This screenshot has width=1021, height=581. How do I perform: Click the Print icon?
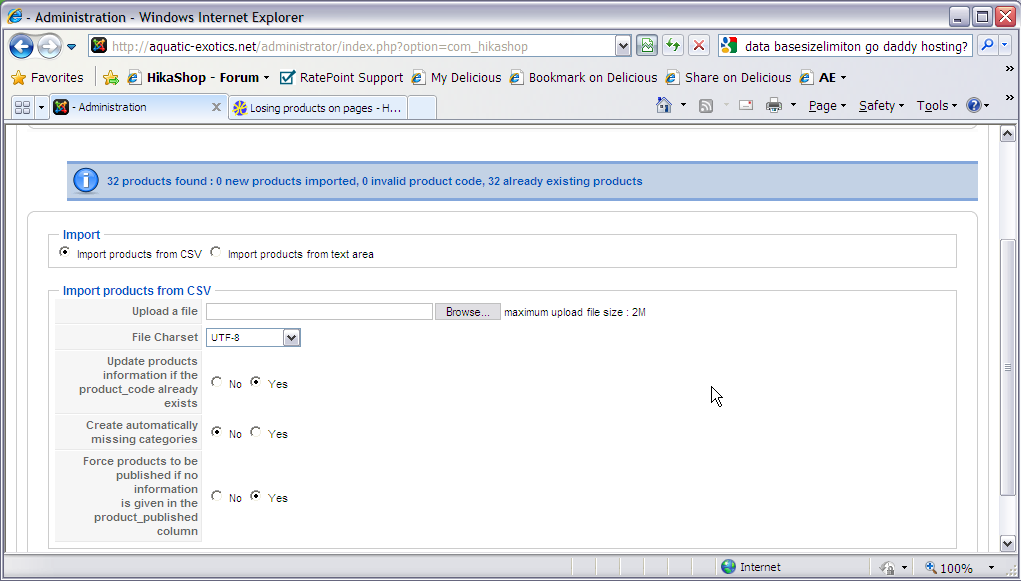(774, 105)
